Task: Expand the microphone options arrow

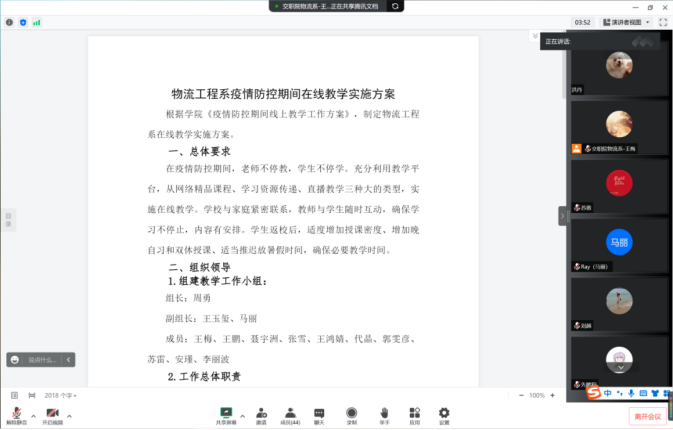Action: click(x=33, y=414)
